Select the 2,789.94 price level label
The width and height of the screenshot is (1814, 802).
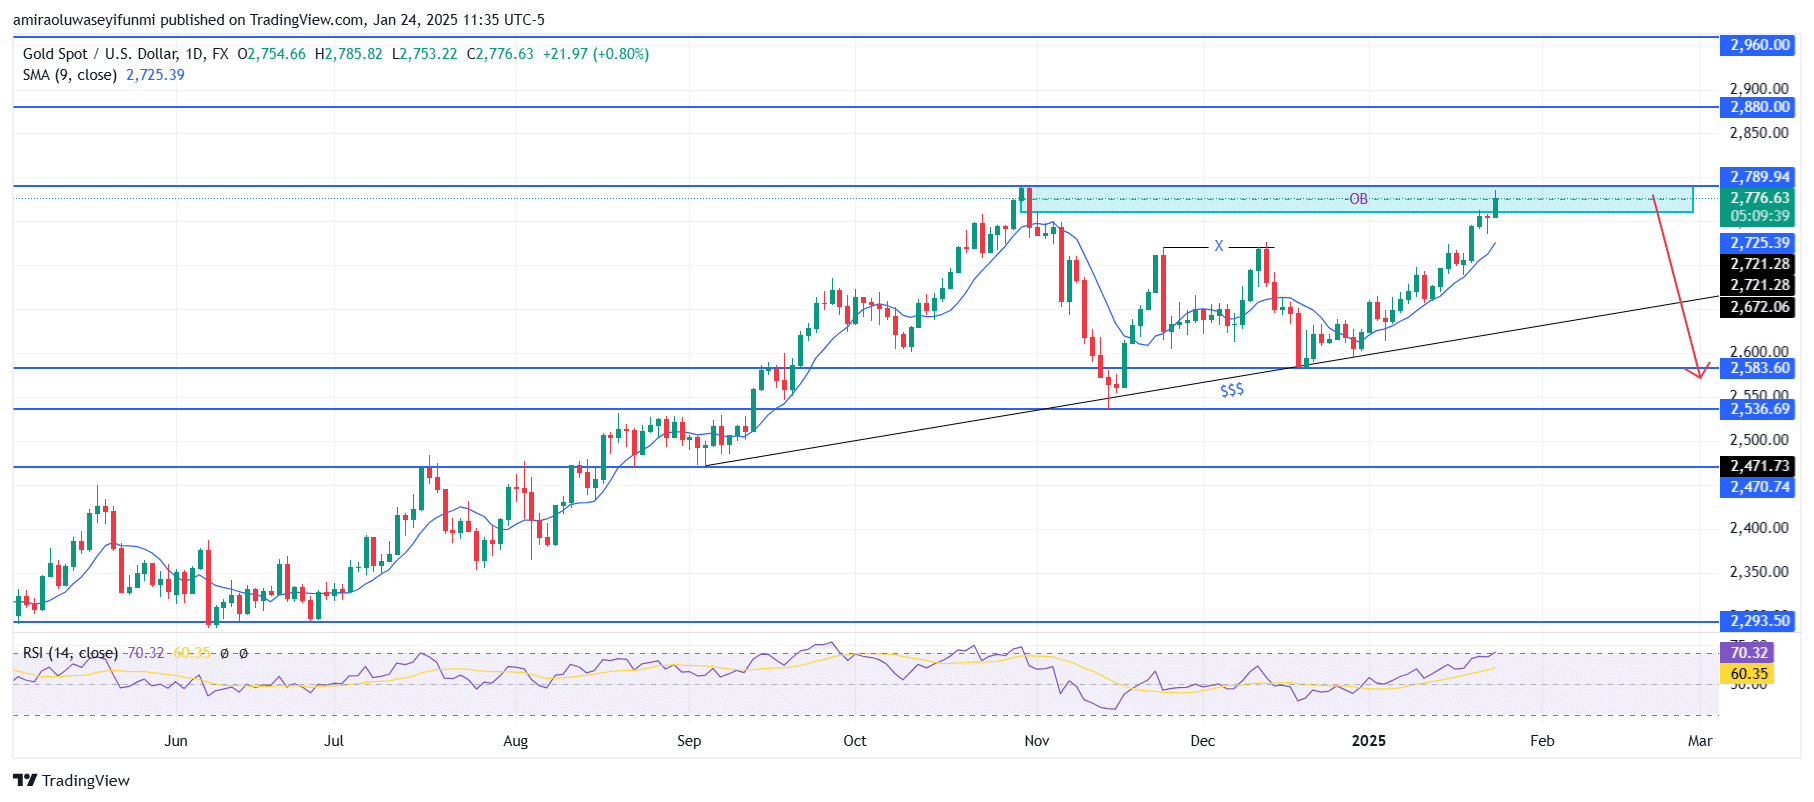tap(1759, 177)
